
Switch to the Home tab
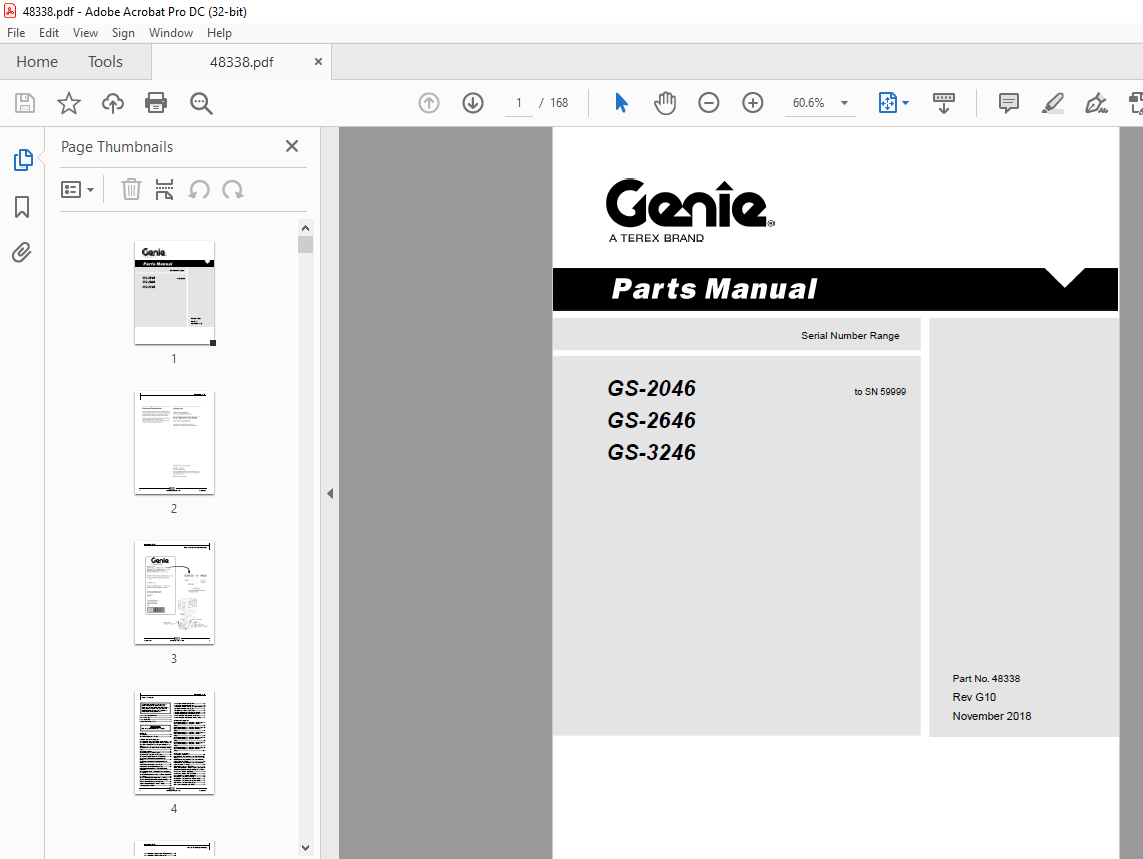click(37, 62)
